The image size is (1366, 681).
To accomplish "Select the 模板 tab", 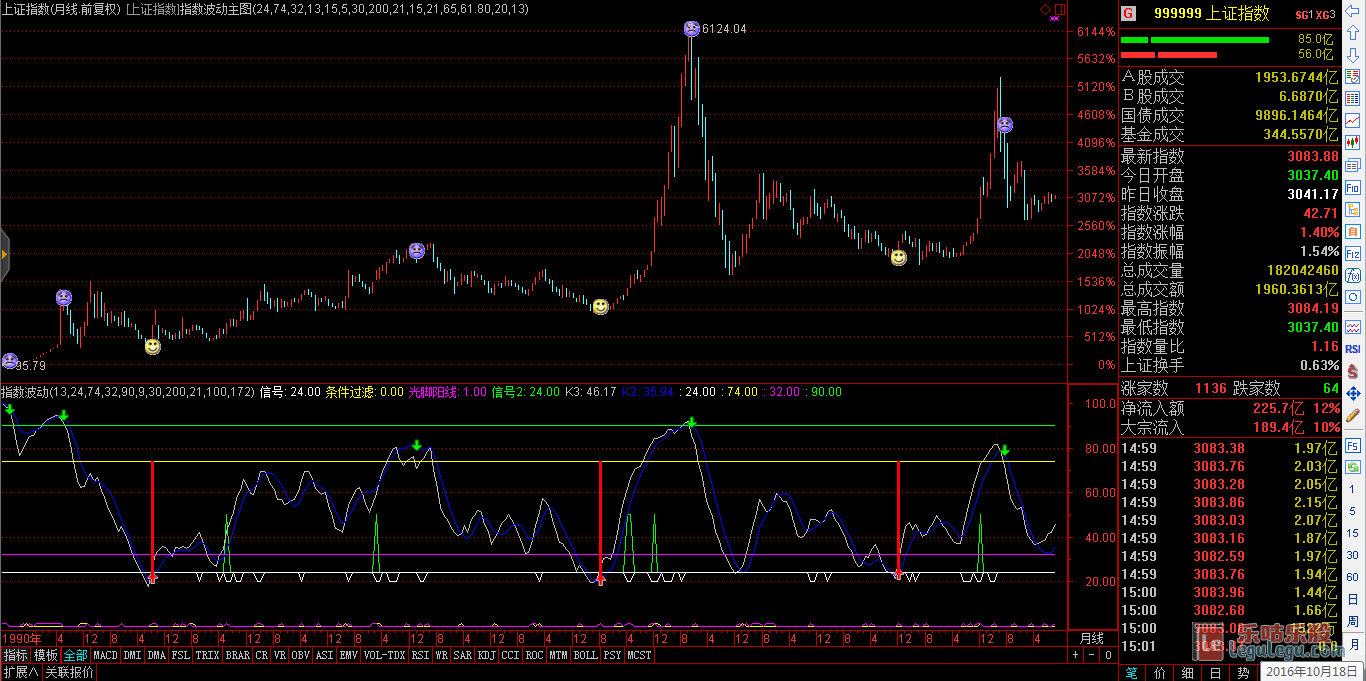I will tap(46, 655).
